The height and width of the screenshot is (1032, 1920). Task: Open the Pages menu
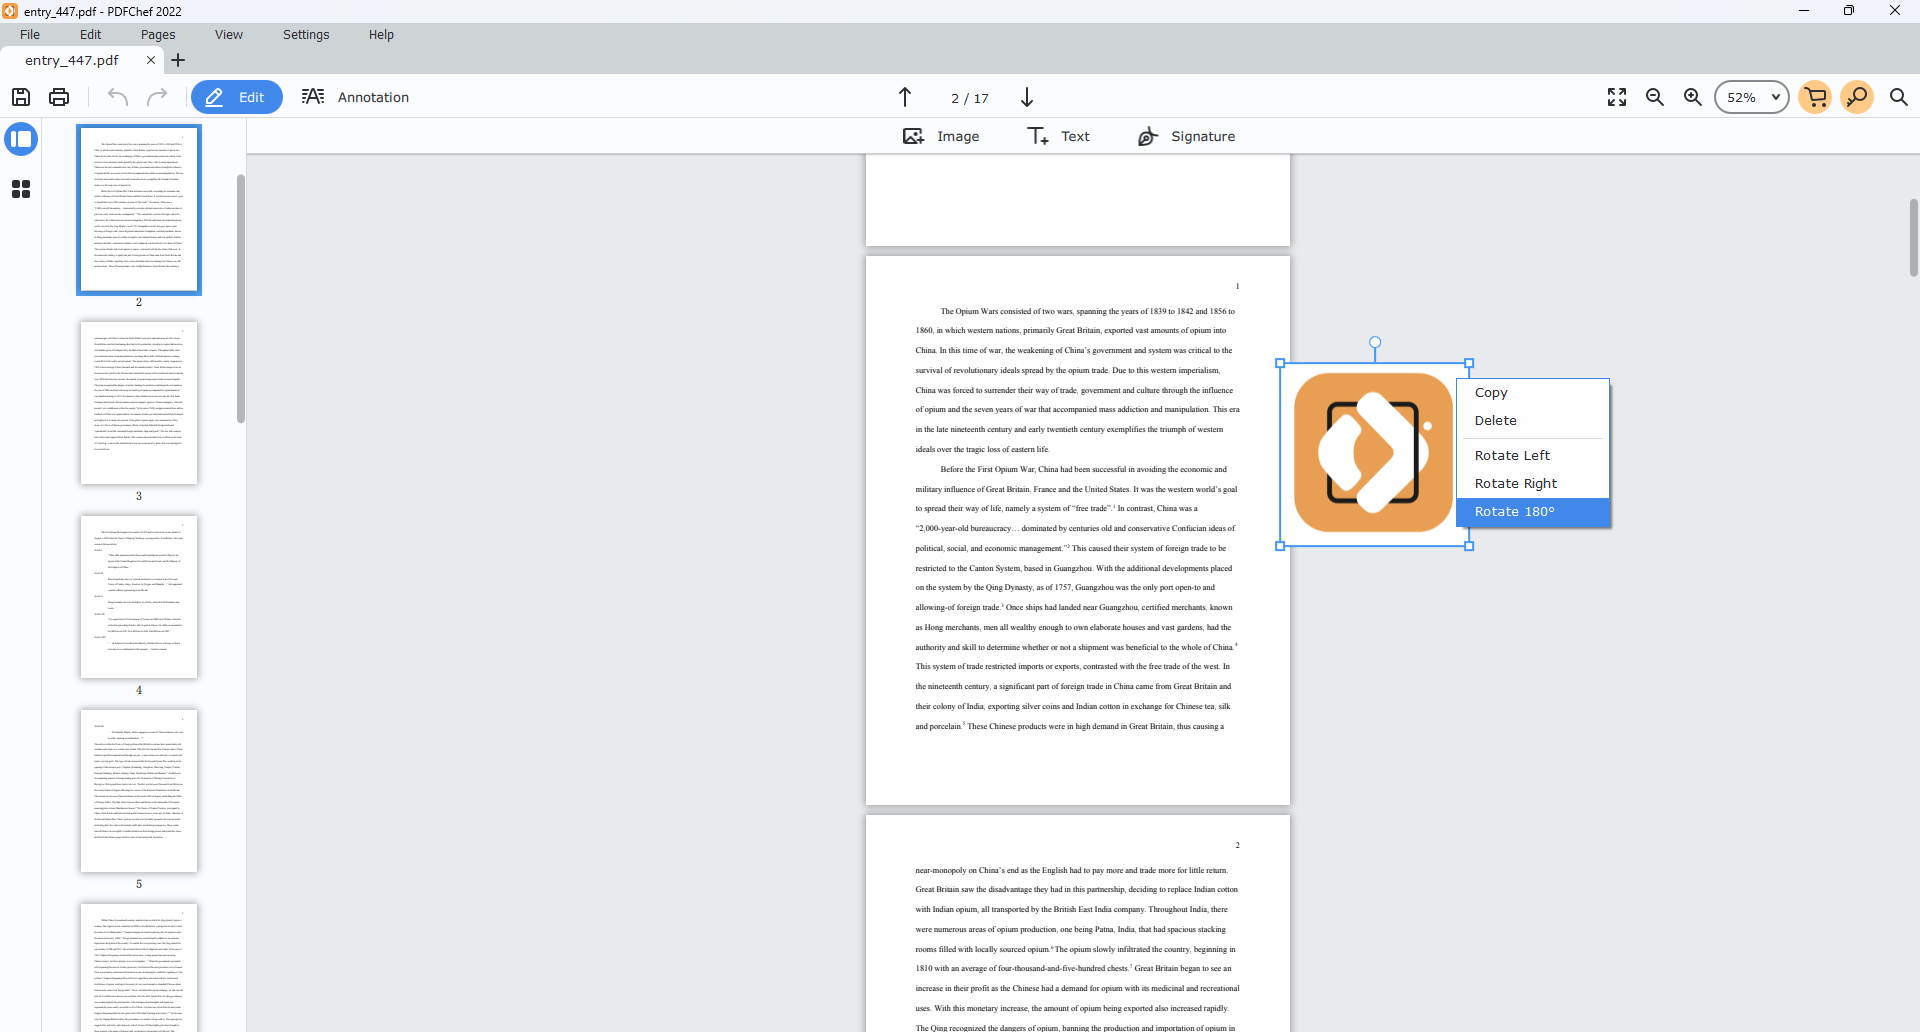coord(158,34)
